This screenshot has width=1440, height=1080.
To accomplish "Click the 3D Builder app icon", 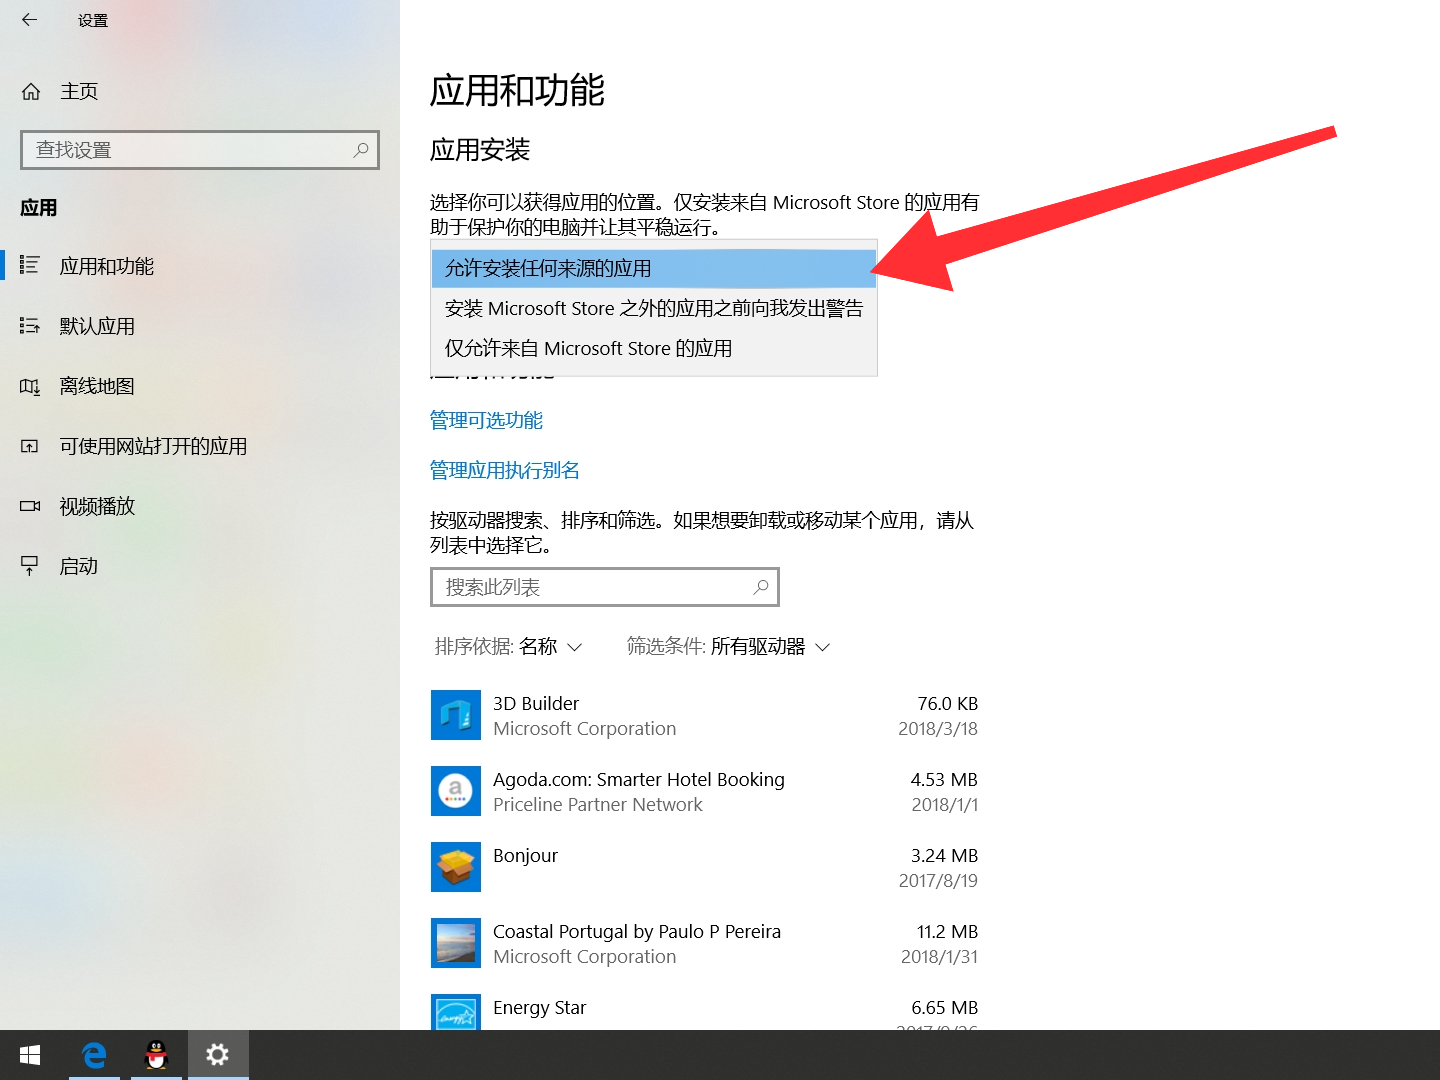I will pyautogui.click(x=456, y=715).
